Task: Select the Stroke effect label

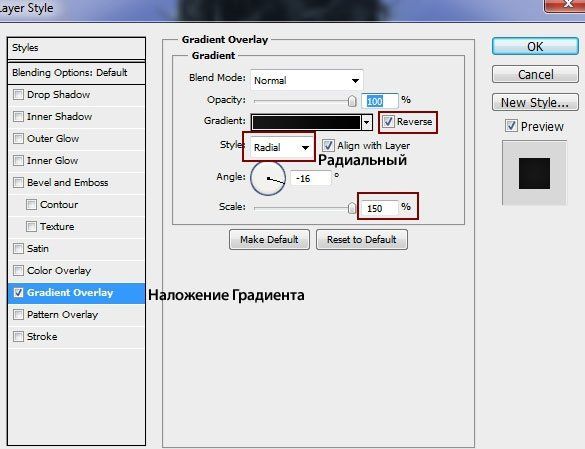Action: 42,337
